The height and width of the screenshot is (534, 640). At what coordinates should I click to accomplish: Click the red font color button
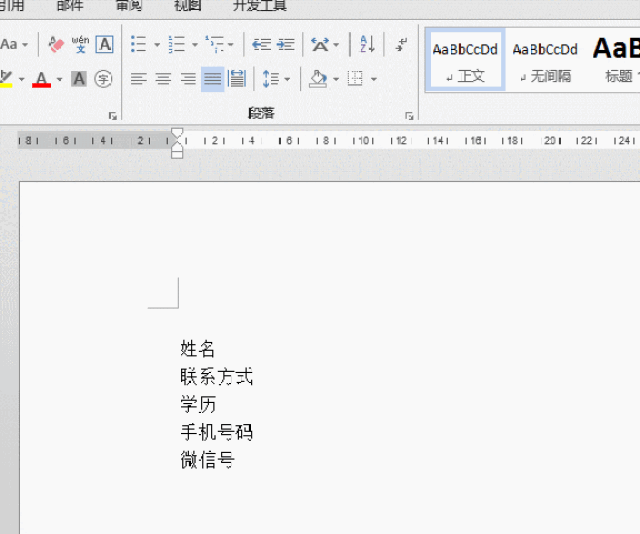[x=41, y=78]
